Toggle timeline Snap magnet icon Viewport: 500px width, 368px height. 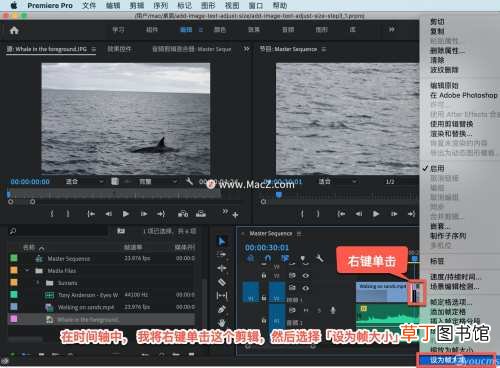268,259
